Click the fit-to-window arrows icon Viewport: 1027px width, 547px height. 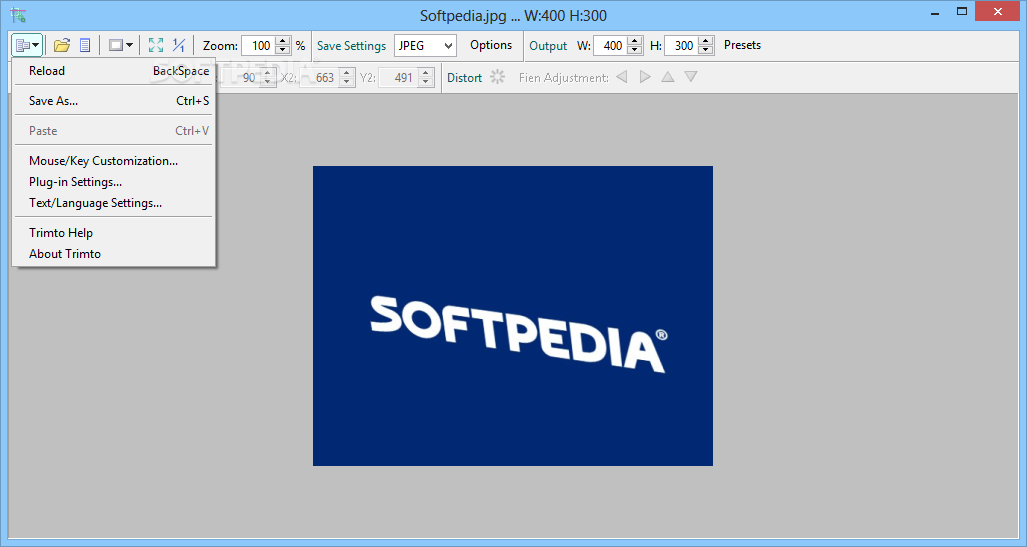tap(156, 45)
